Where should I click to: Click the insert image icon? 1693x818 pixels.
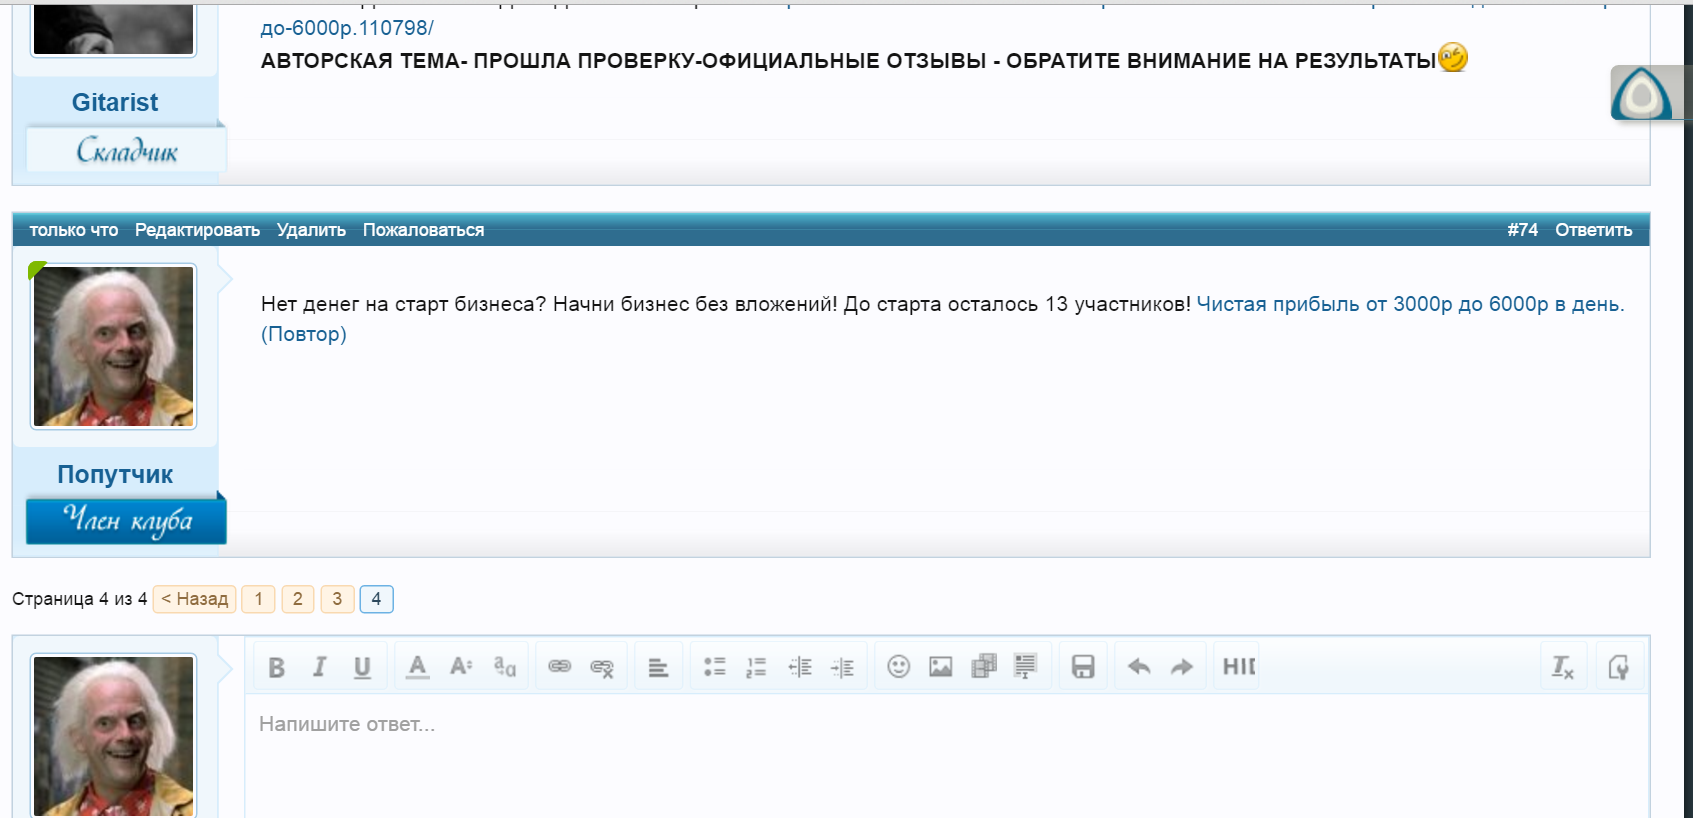[x=941, y=667]
